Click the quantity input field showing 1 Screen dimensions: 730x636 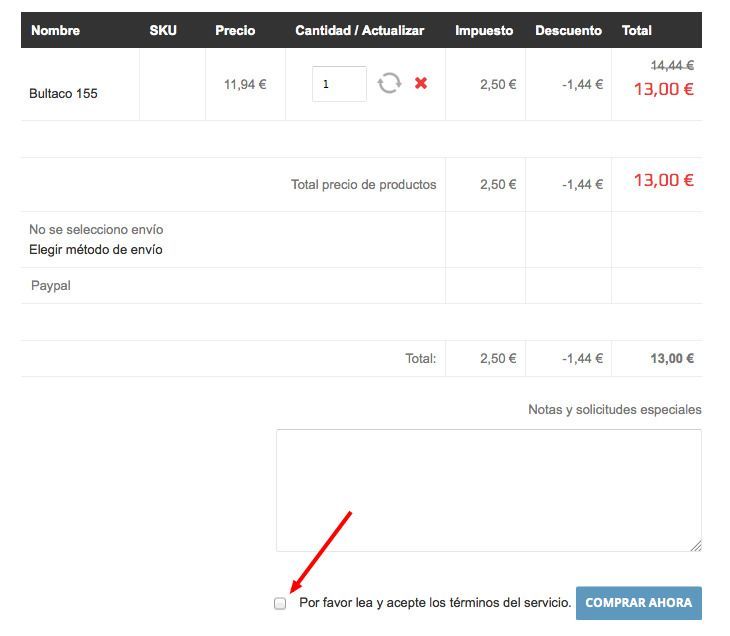click(339, 84)
